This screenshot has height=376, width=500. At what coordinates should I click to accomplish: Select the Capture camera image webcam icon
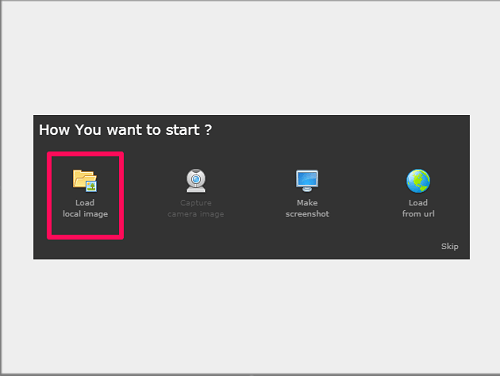[x=196, y=181]
